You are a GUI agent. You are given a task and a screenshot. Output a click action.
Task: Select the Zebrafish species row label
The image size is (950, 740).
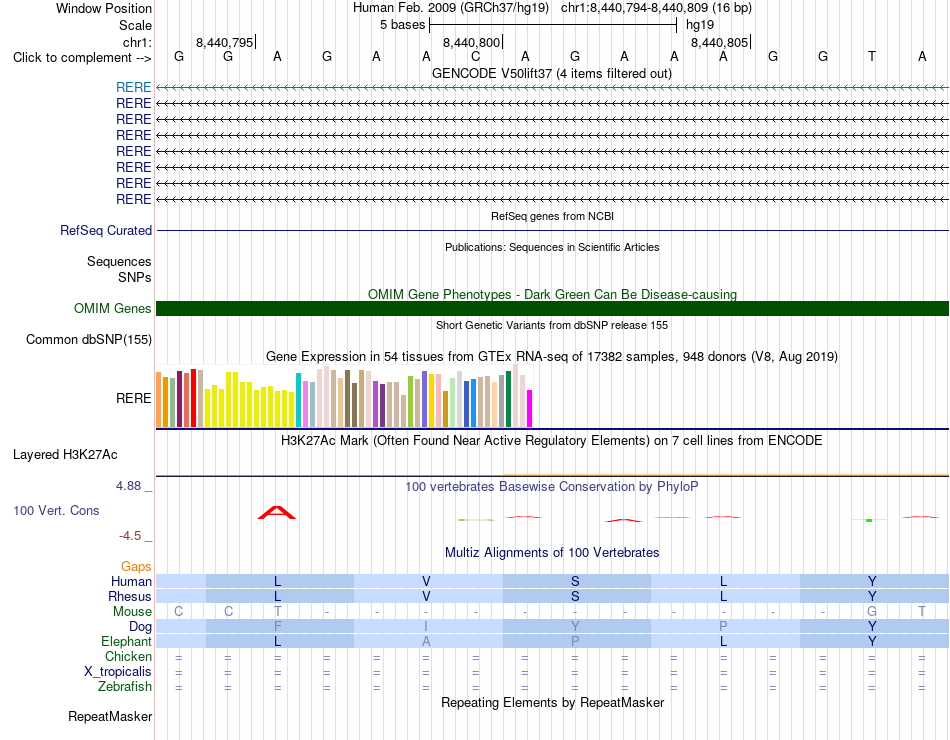click(125, 687)
